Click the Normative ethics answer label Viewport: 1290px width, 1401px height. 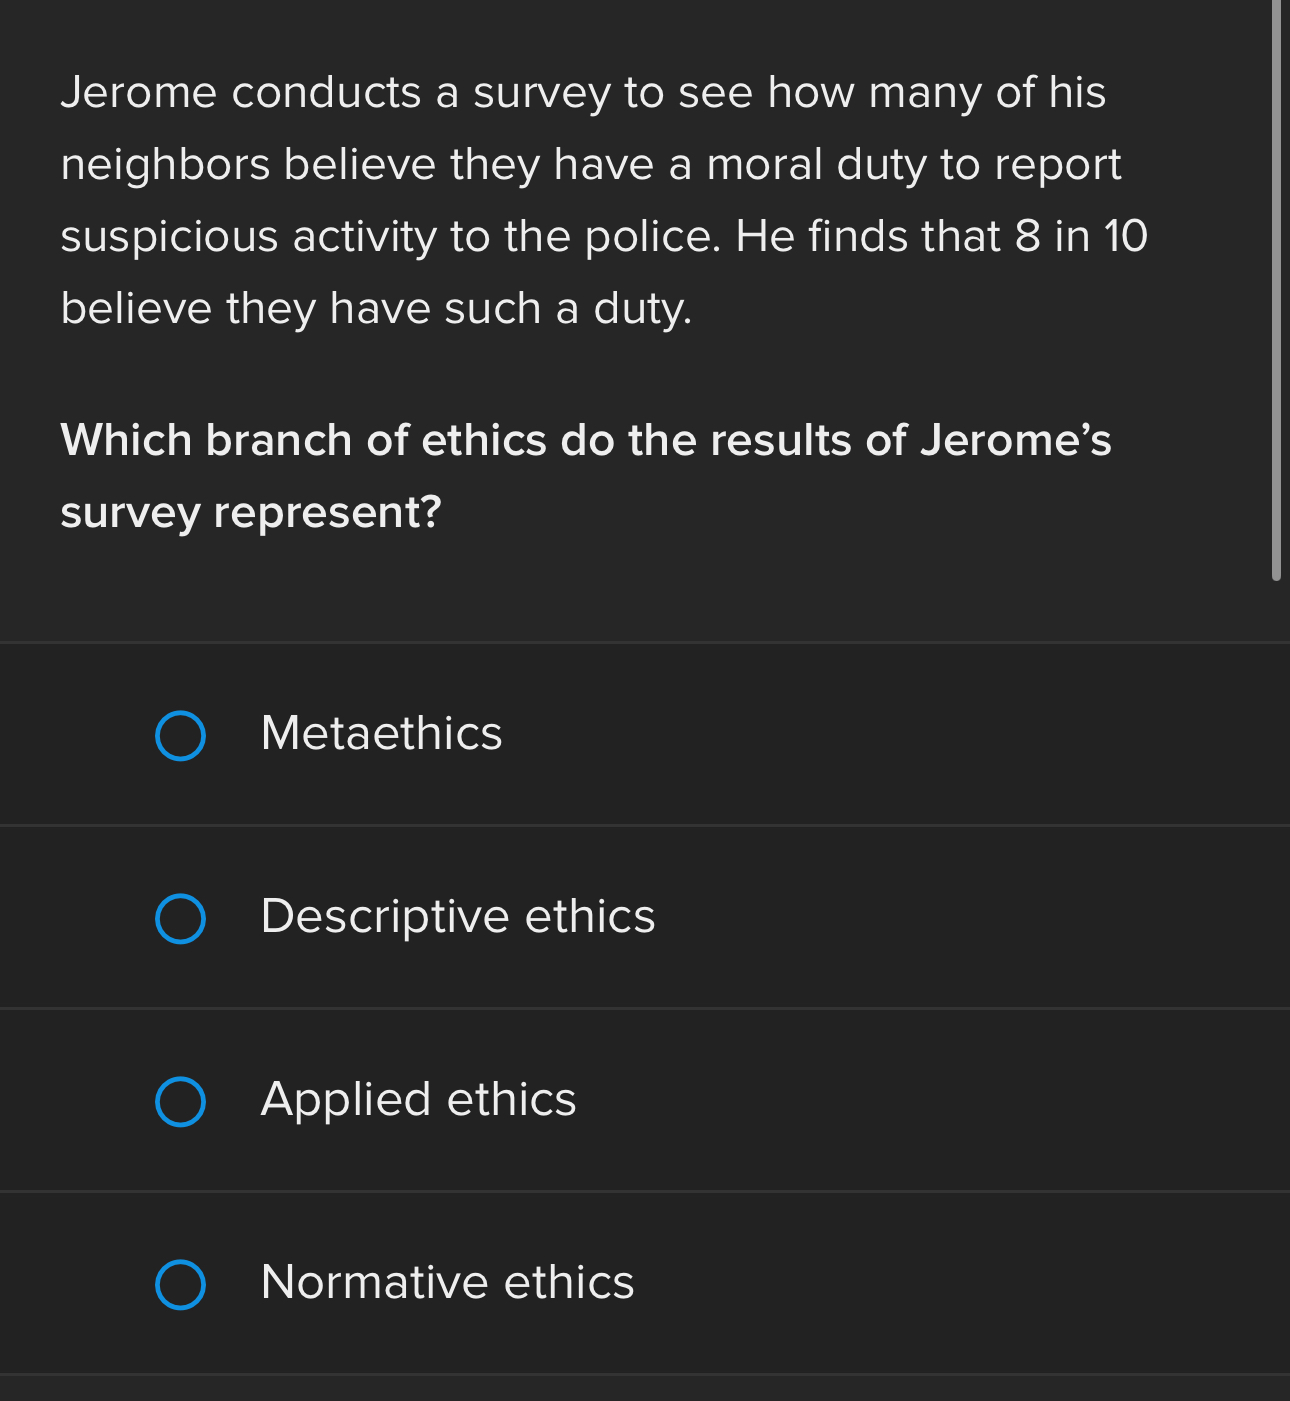(x=447, y=1282)
